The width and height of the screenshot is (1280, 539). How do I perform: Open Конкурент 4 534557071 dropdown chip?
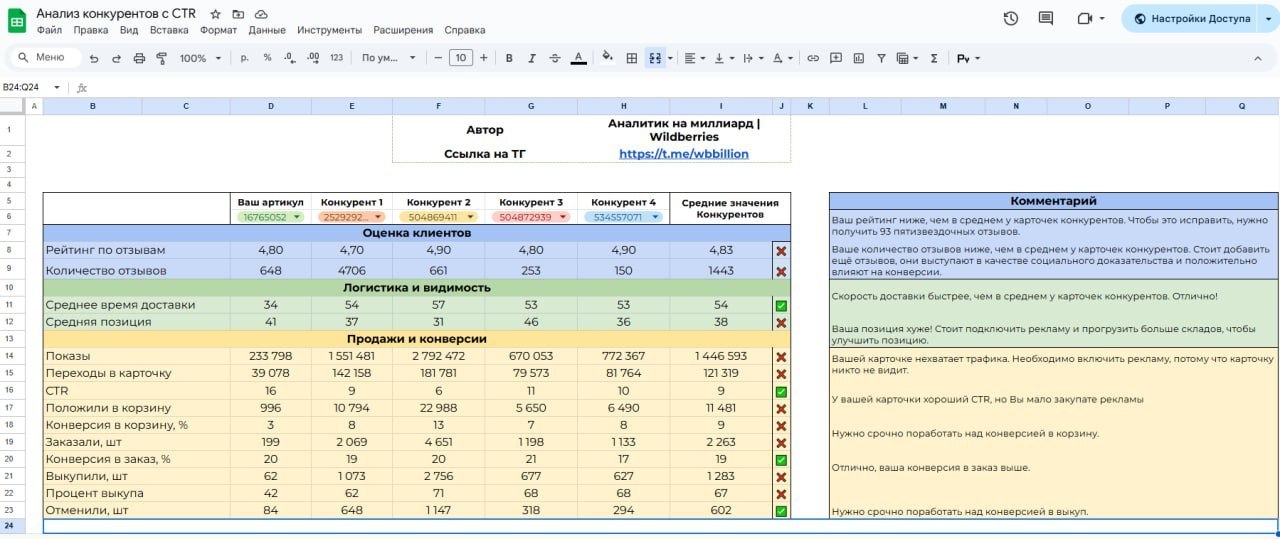(624, 216)
